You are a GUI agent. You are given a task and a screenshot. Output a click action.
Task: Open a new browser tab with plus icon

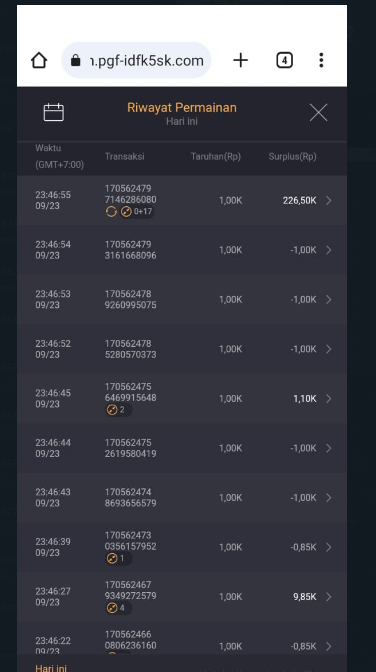(241, 60)
